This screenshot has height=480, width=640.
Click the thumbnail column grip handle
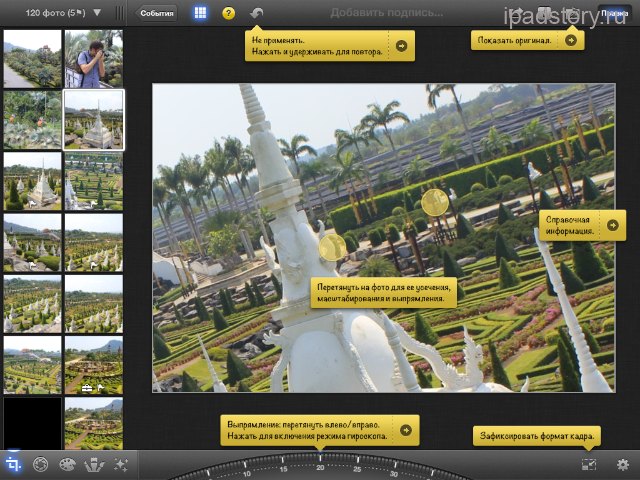click(120, 13)
